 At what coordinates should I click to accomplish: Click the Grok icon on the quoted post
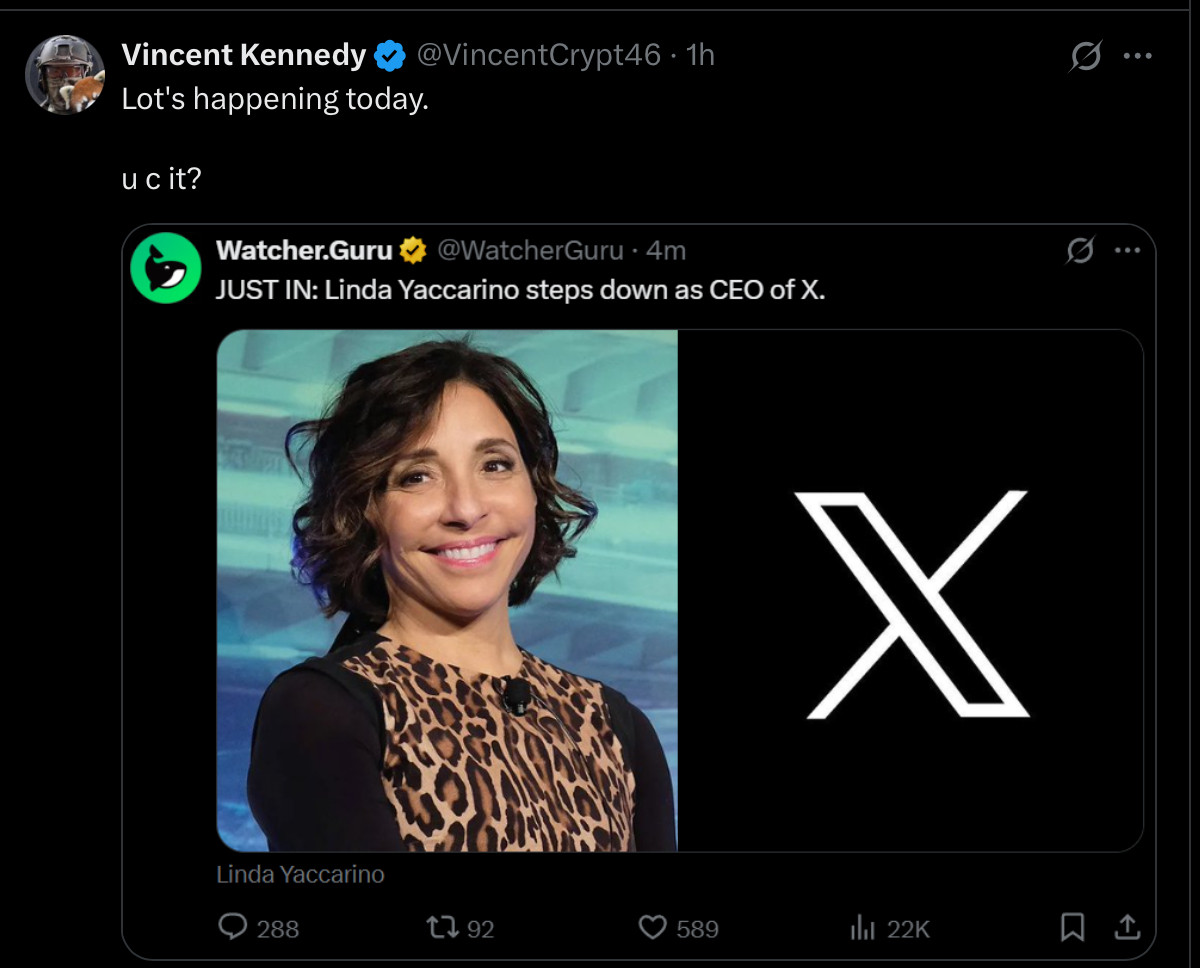coord(1080,250)
